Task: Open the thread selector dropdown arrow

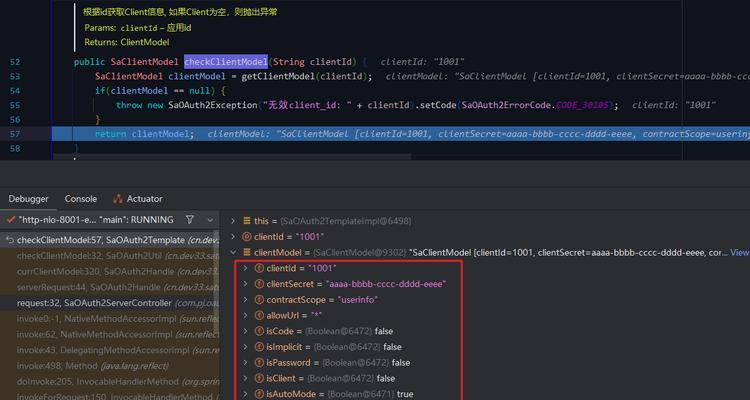Action: (210, 220)
